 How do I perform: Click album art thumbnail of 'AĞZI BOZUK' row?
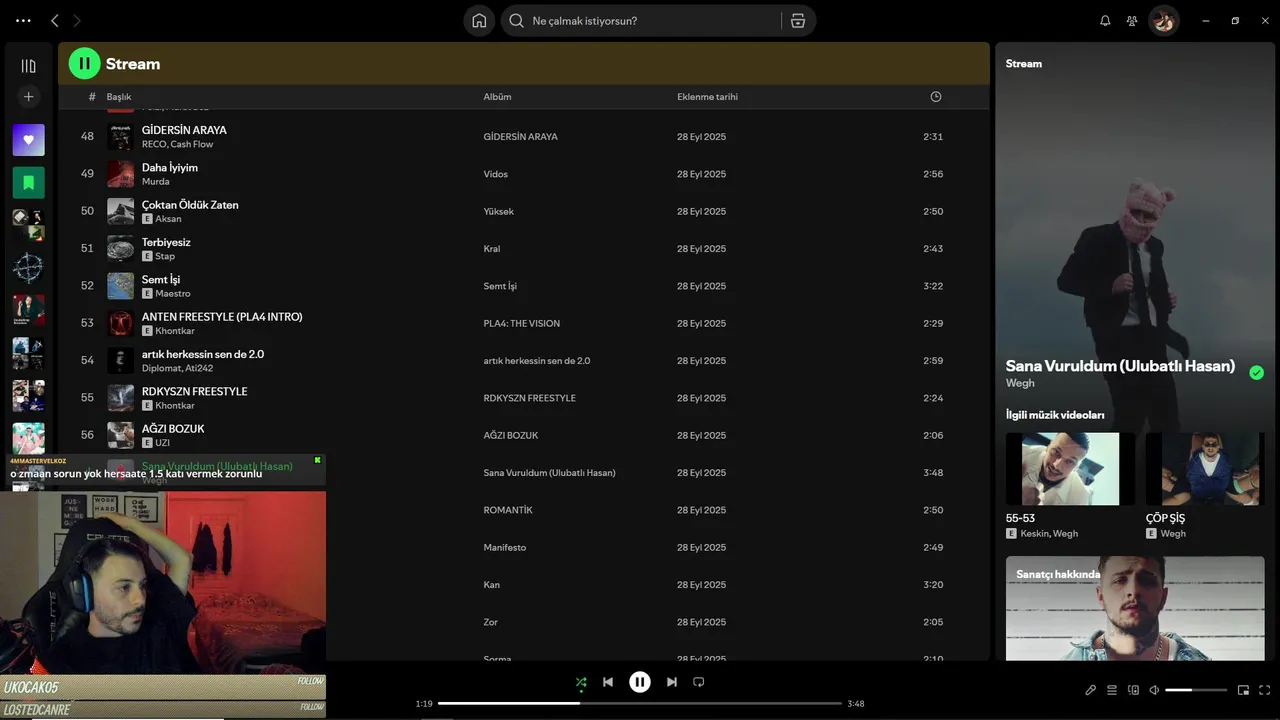(x=121, y=435)
